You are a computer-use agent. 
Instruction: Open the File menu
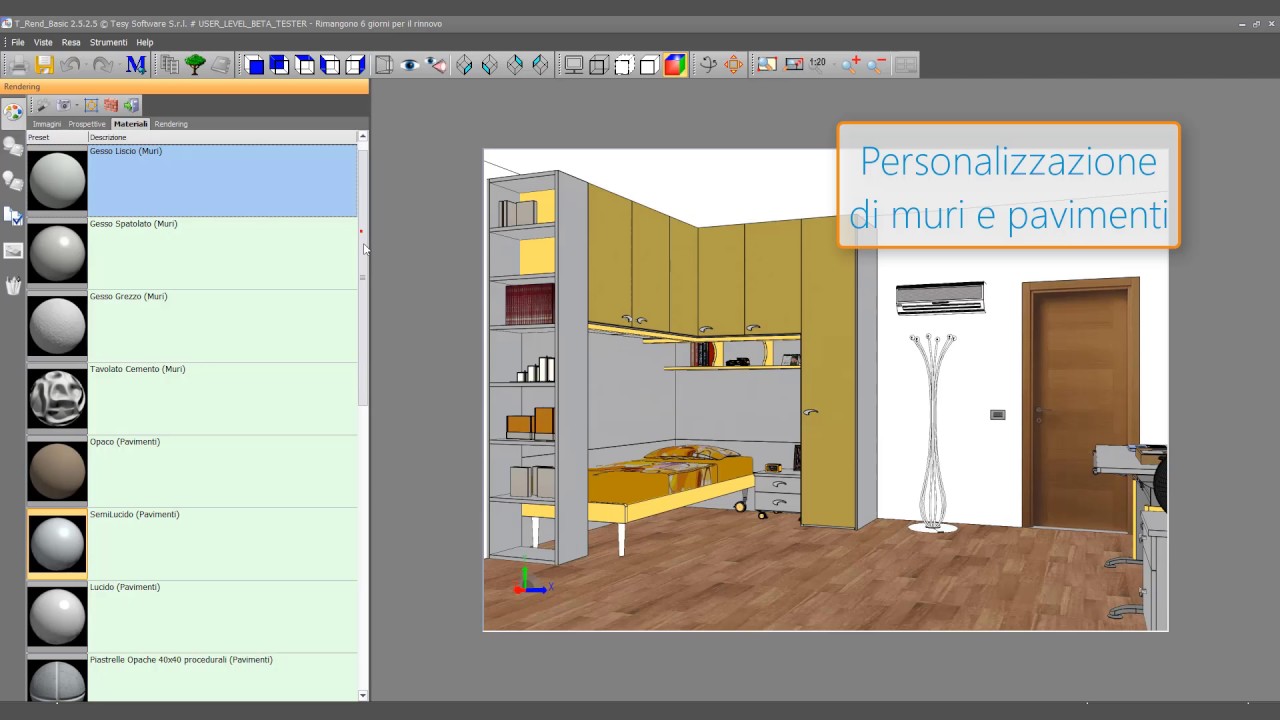coord(18,43)
